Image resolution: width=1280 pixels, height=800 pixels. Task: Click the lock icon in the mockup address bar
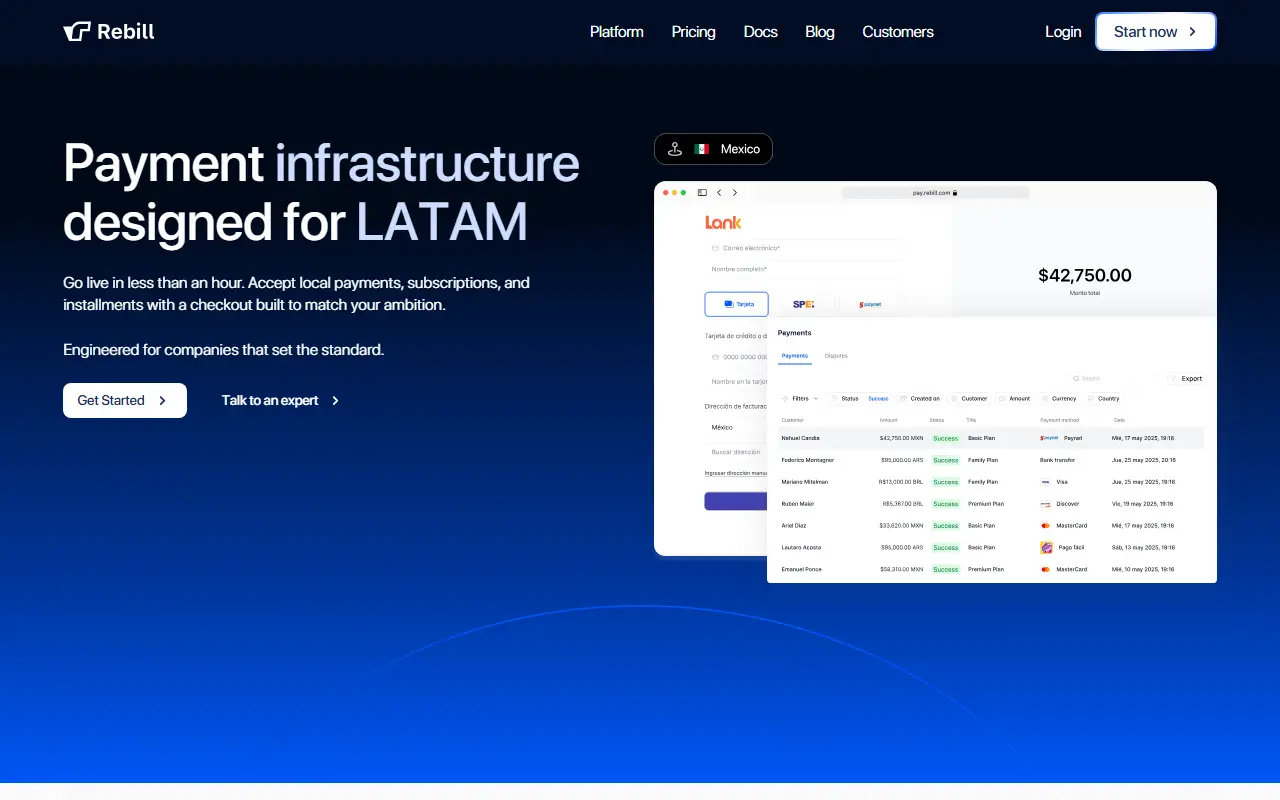pos(955,193)
